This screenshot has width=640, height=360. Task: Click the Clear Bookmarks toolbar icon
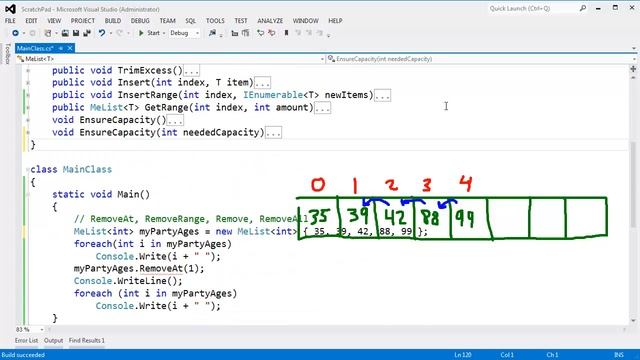[320, 33]
